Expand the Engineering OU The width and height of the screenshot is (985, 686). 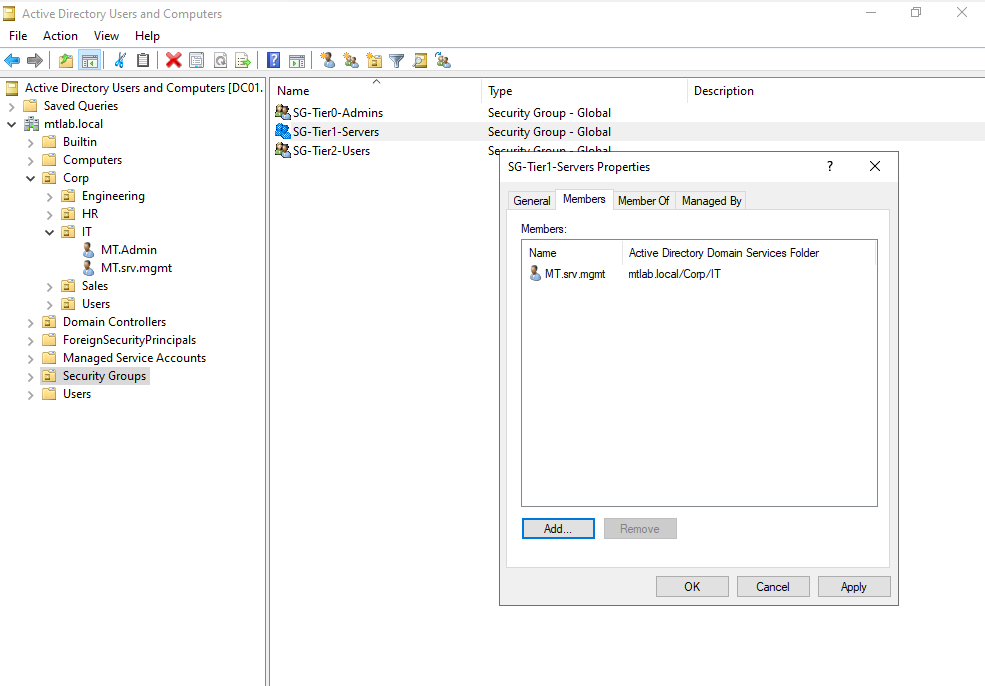pyautogui.click(x=49, y=197)
